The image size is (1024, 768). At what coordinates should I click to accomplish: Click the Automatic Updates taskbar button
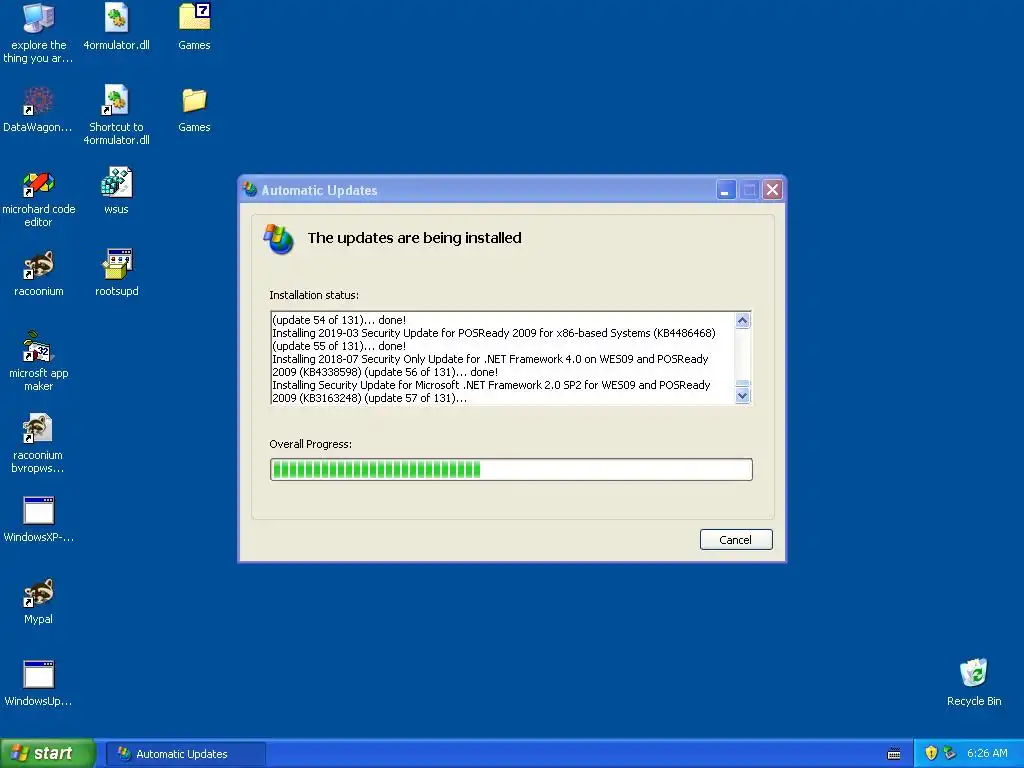tap(185, 754)
